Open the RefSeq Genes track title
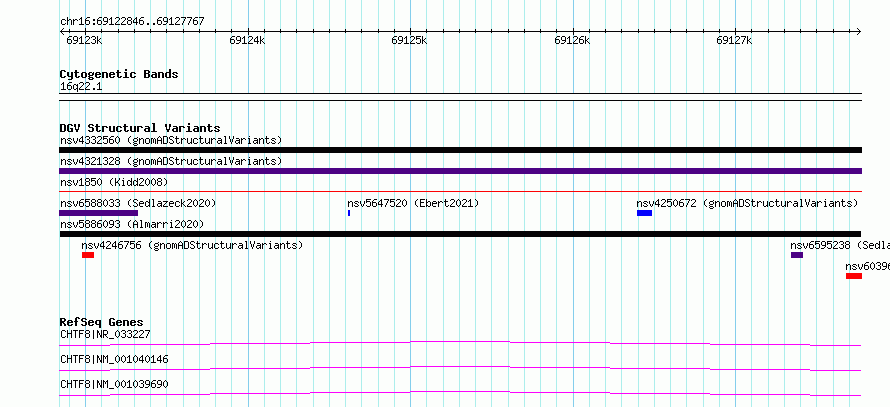The height and width of the screenshot is (407, 890). coord(101,322)
